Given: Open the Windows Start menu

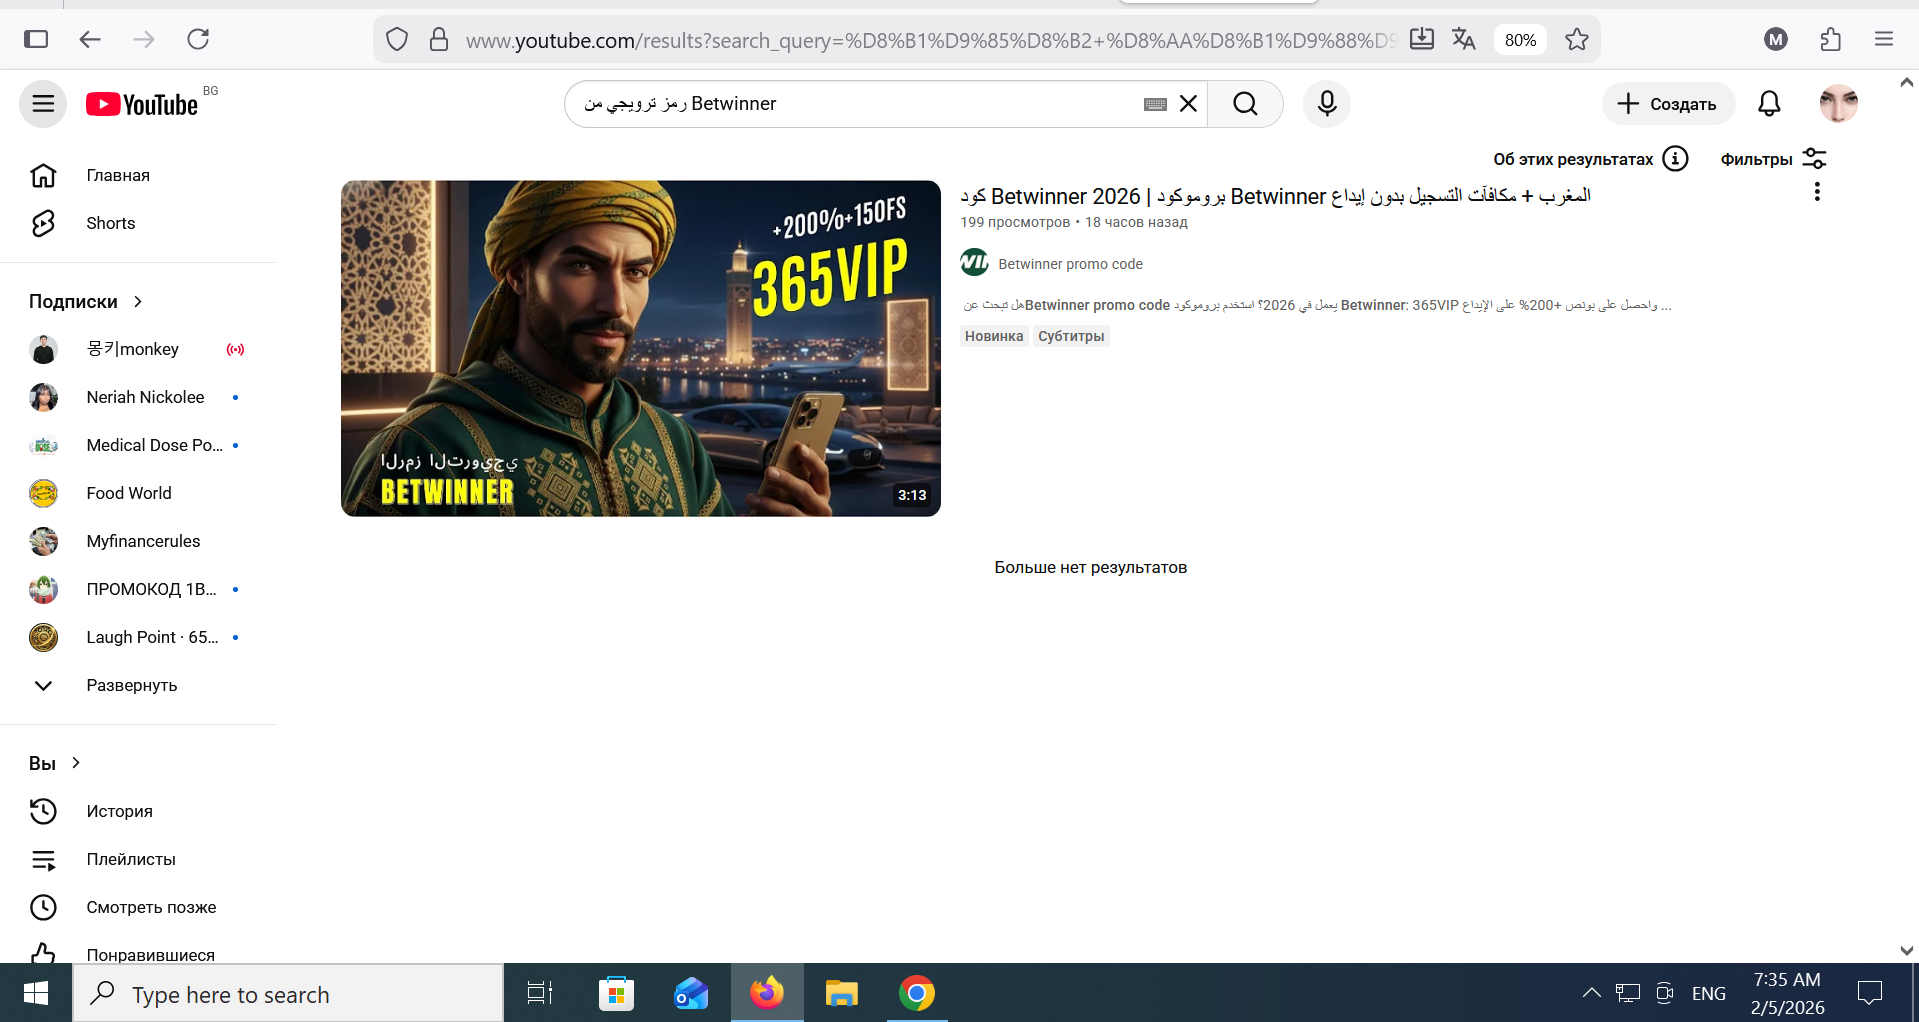Looking at the screenshot, I should [36, 993].
